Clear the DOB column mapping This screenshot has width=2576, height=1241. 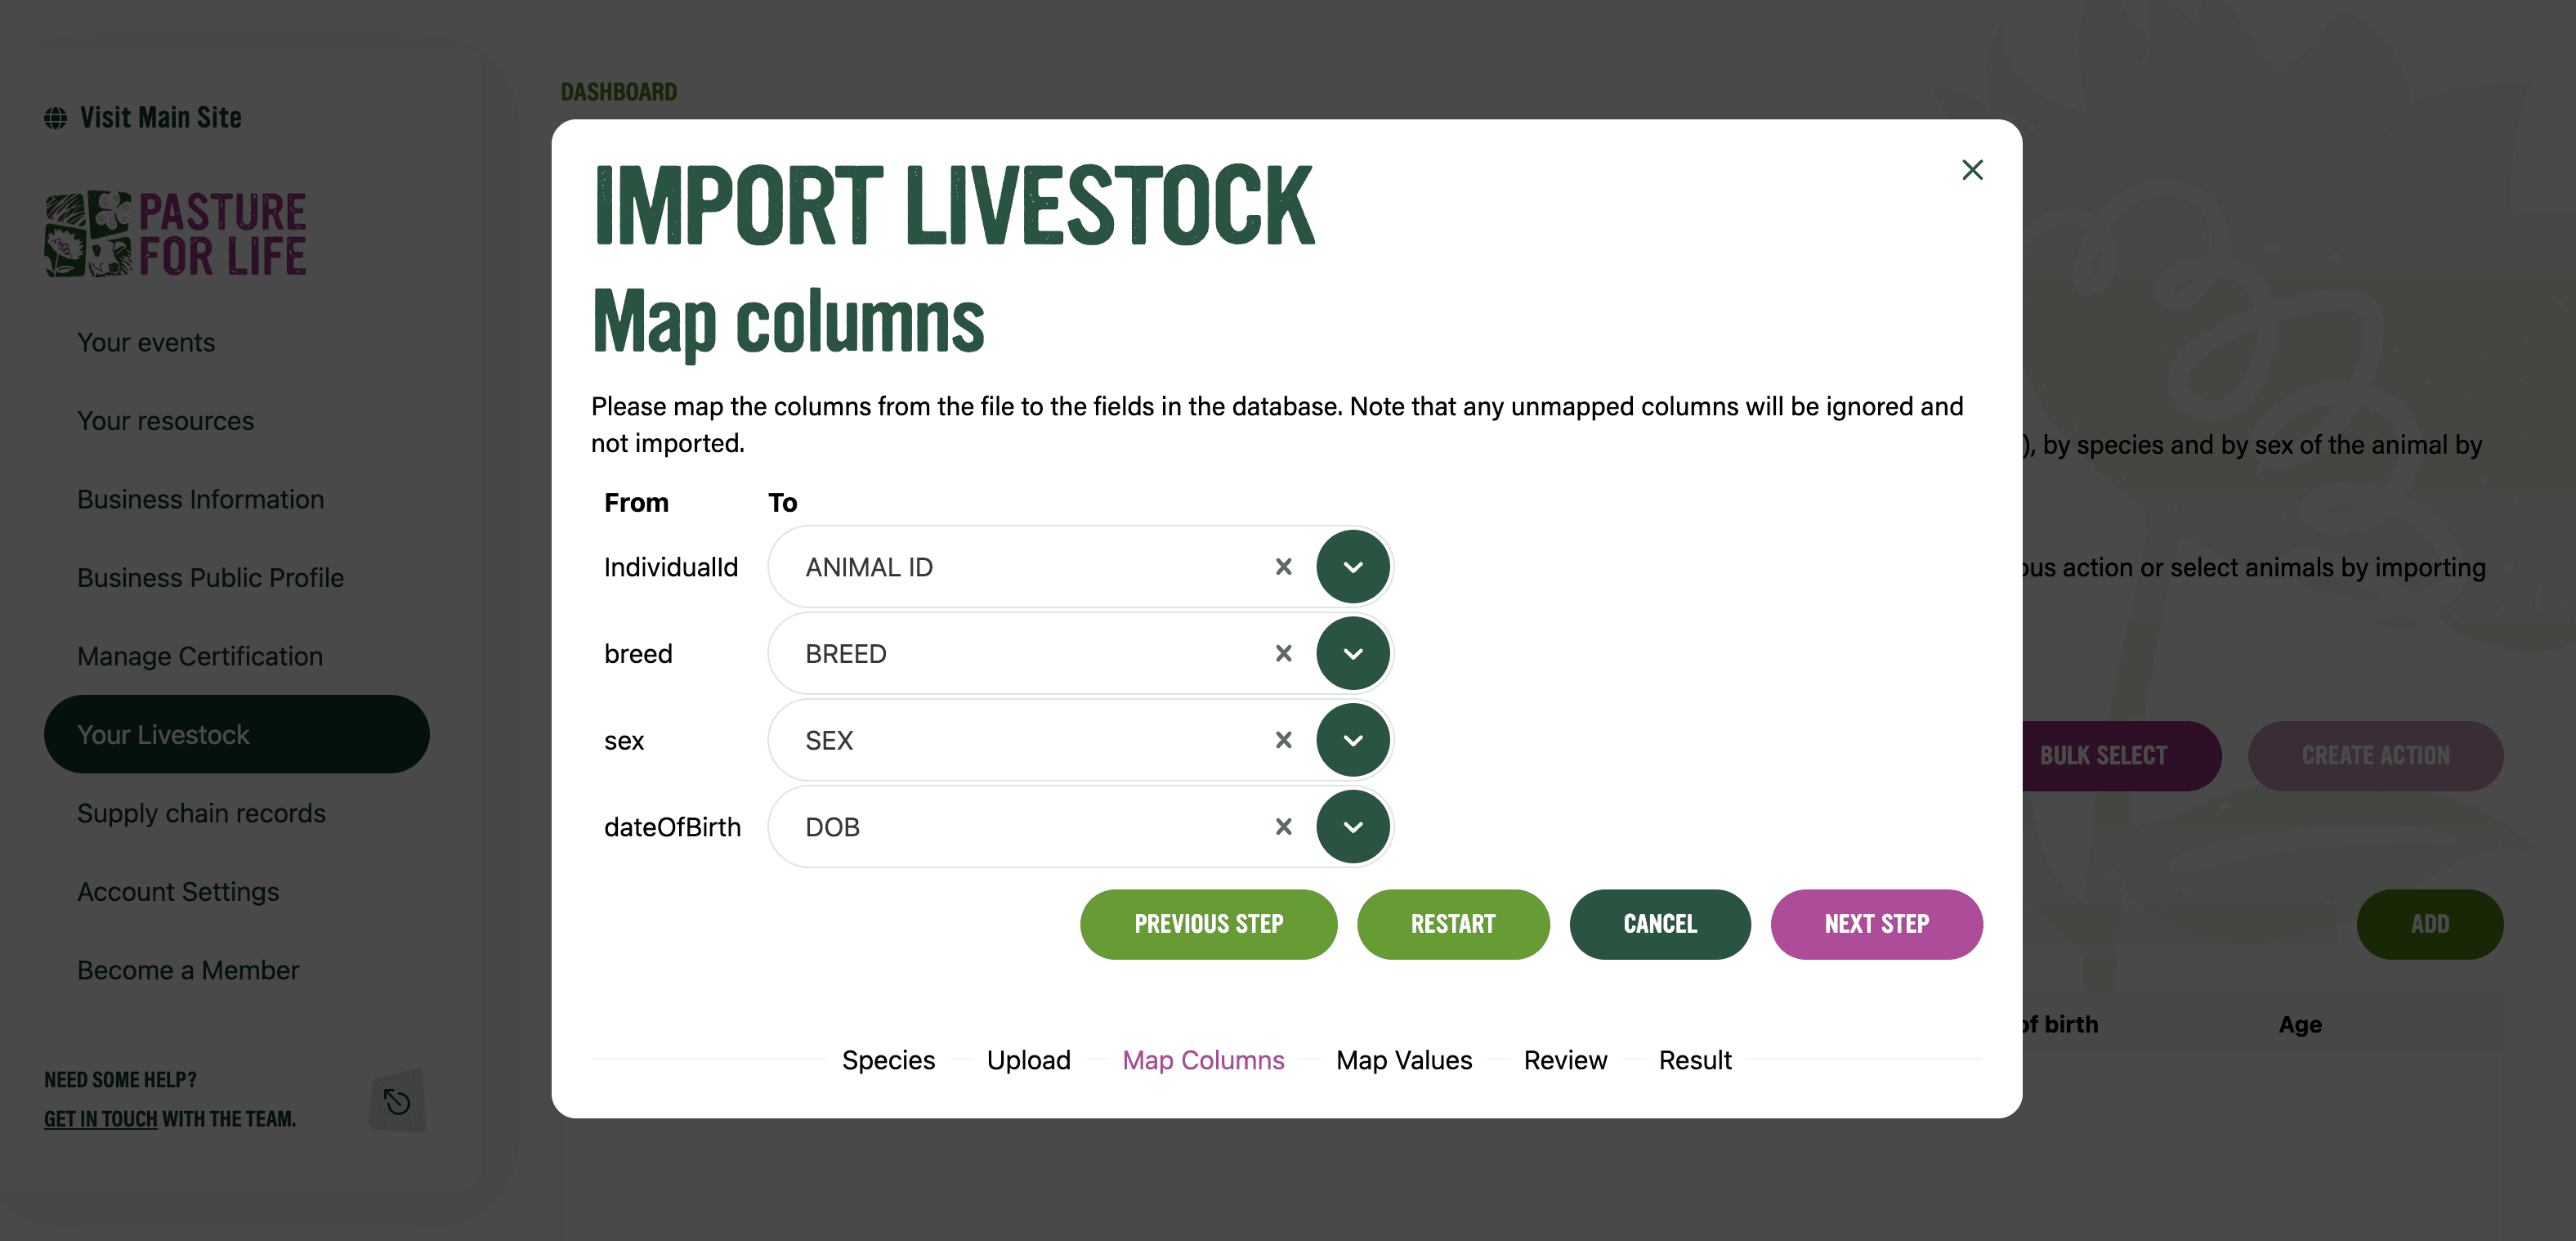coord(1283,826)
